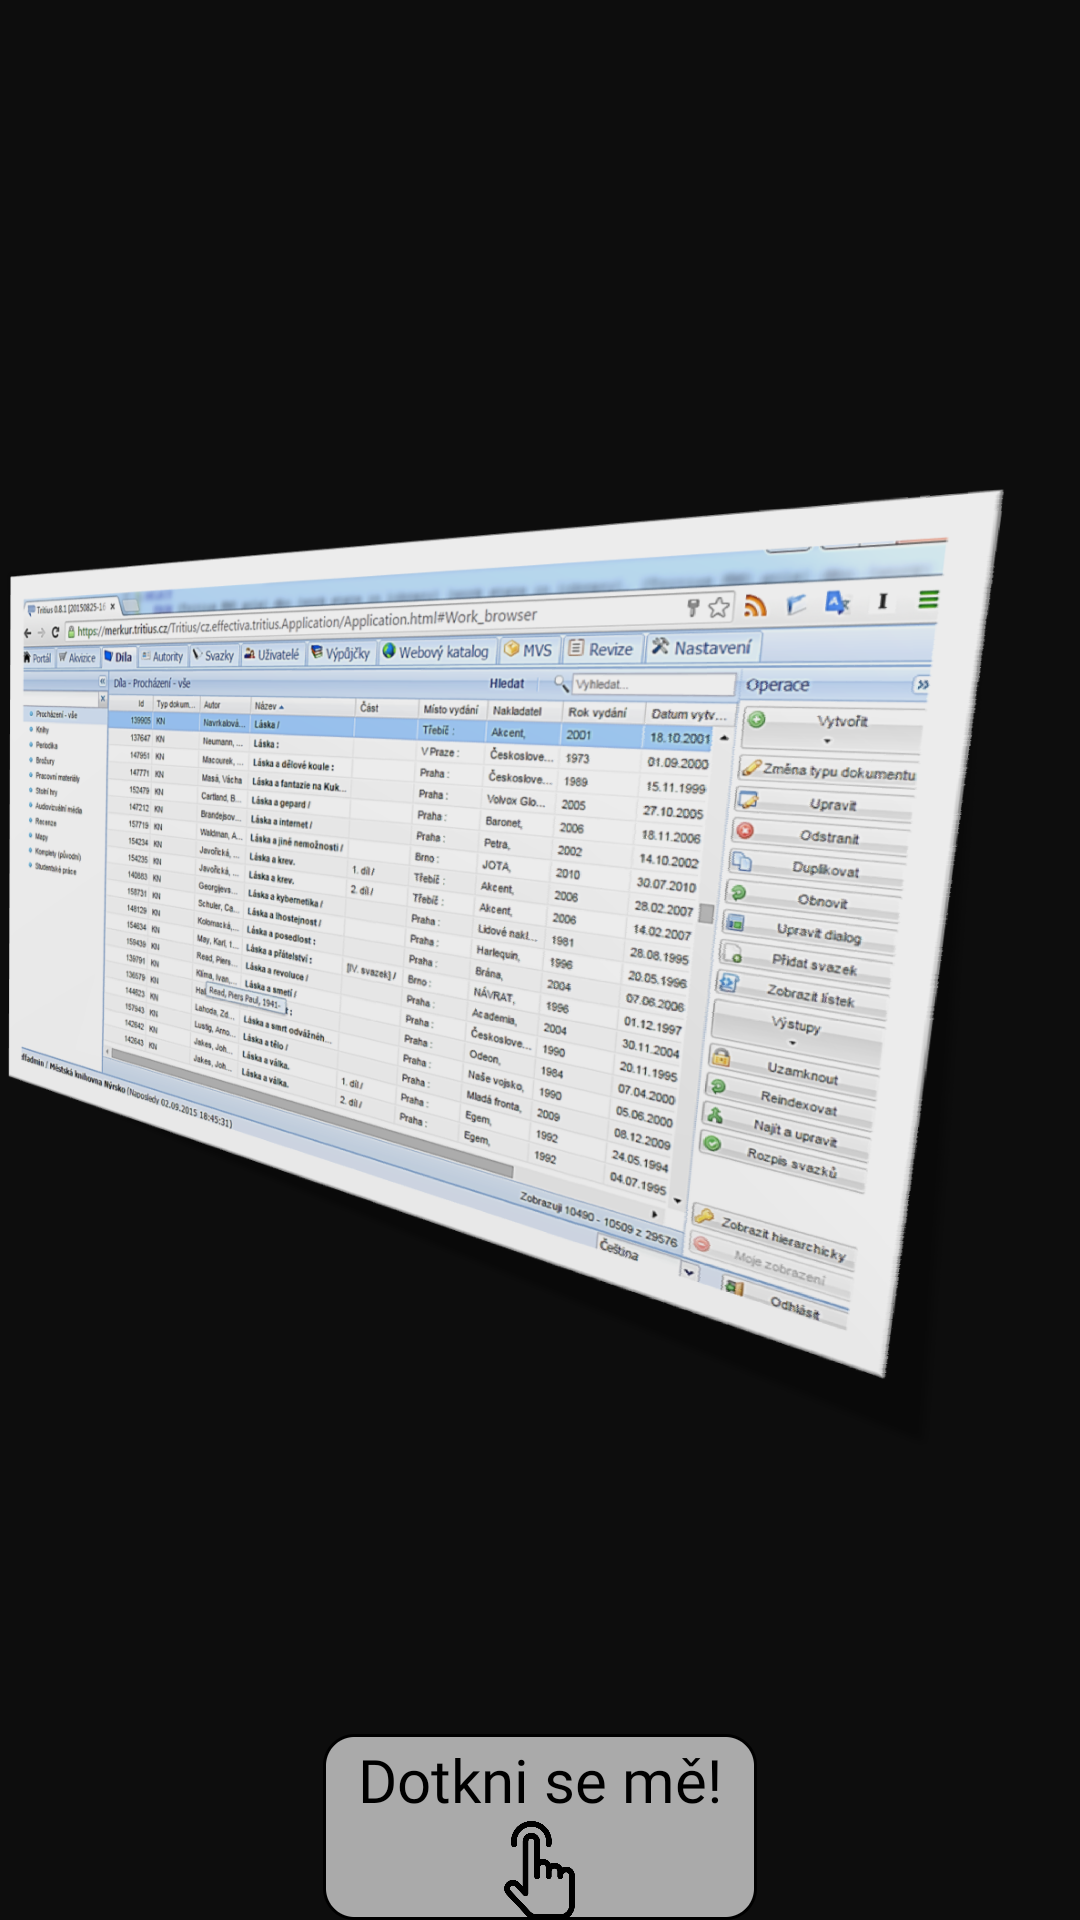The image size is (1080, 1920).
Task: Click the browser reload icon
Action: click(55, 632)
